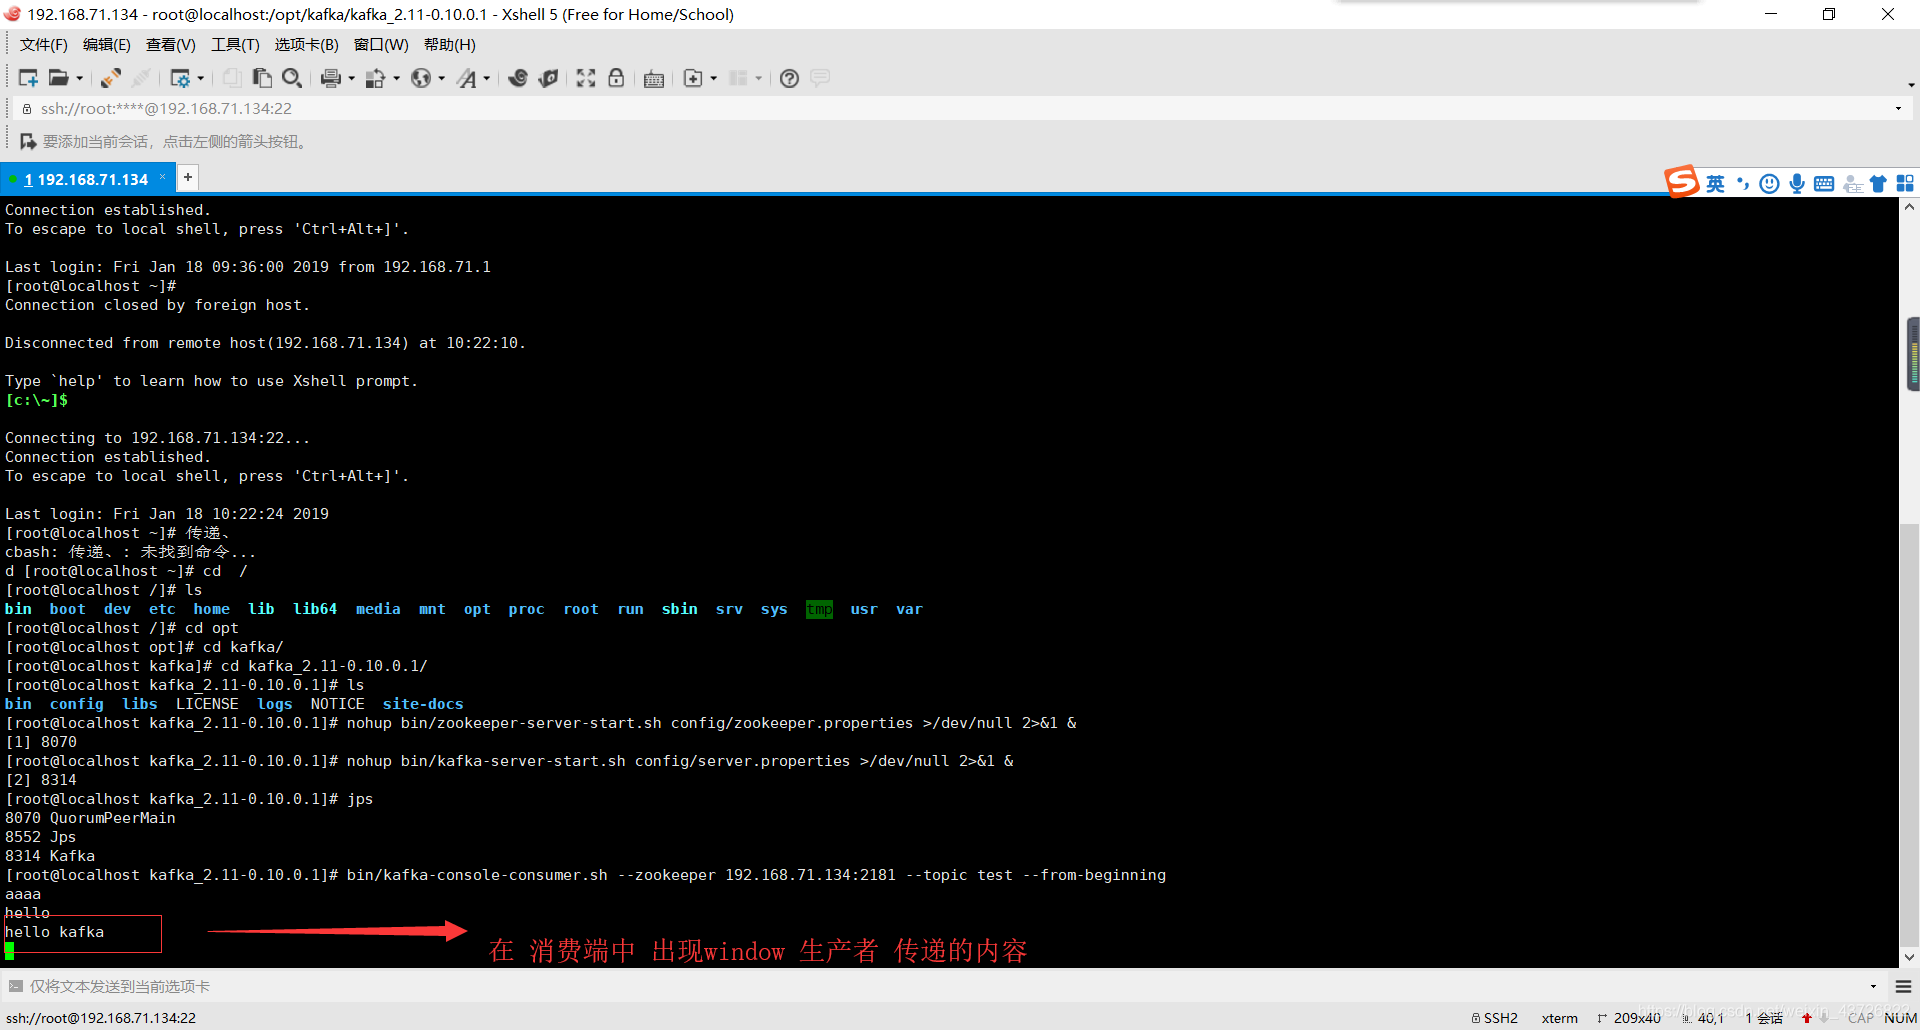Viewport: 1920px width, 1030px height.
Task: Create a new session from the toolbar
Action: 28,78
